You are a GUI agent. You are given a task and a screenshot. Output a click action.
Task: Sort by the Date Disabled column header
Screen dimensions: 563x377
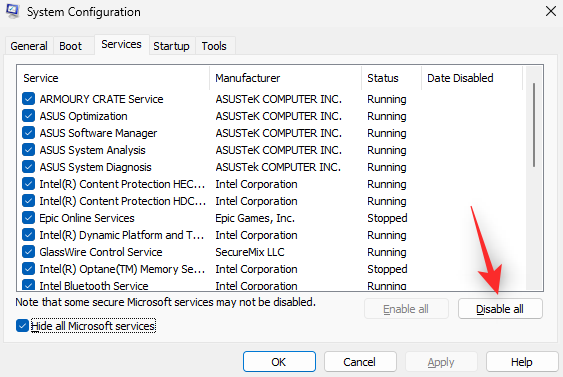point(472,78)
